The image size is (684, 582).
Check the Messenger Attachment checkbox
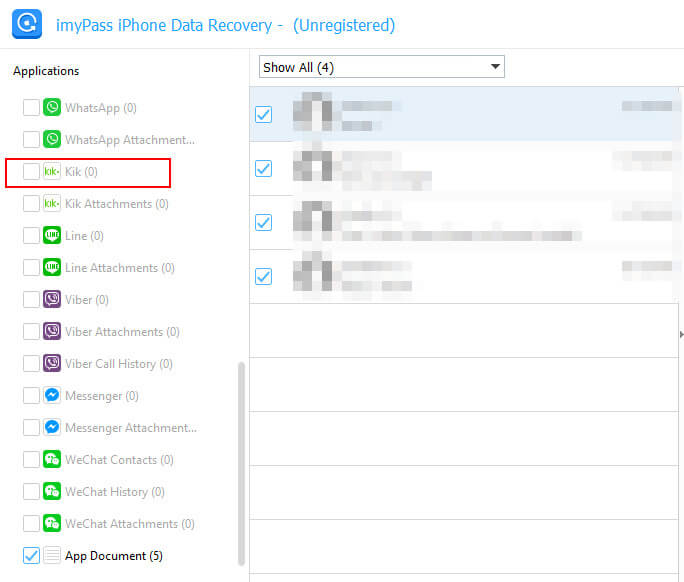[x=31, y=427]
